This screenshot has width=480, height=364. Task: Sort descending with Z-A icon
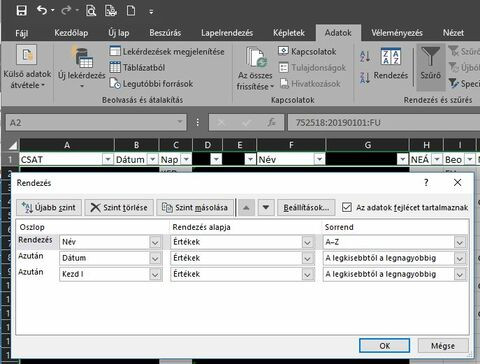pos(365,77)
